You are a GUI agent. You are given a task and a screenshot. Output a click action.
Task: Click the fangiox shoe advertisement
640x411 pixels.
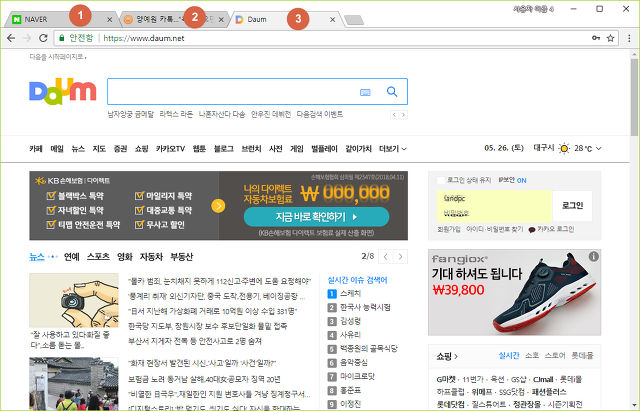[514, 292]
